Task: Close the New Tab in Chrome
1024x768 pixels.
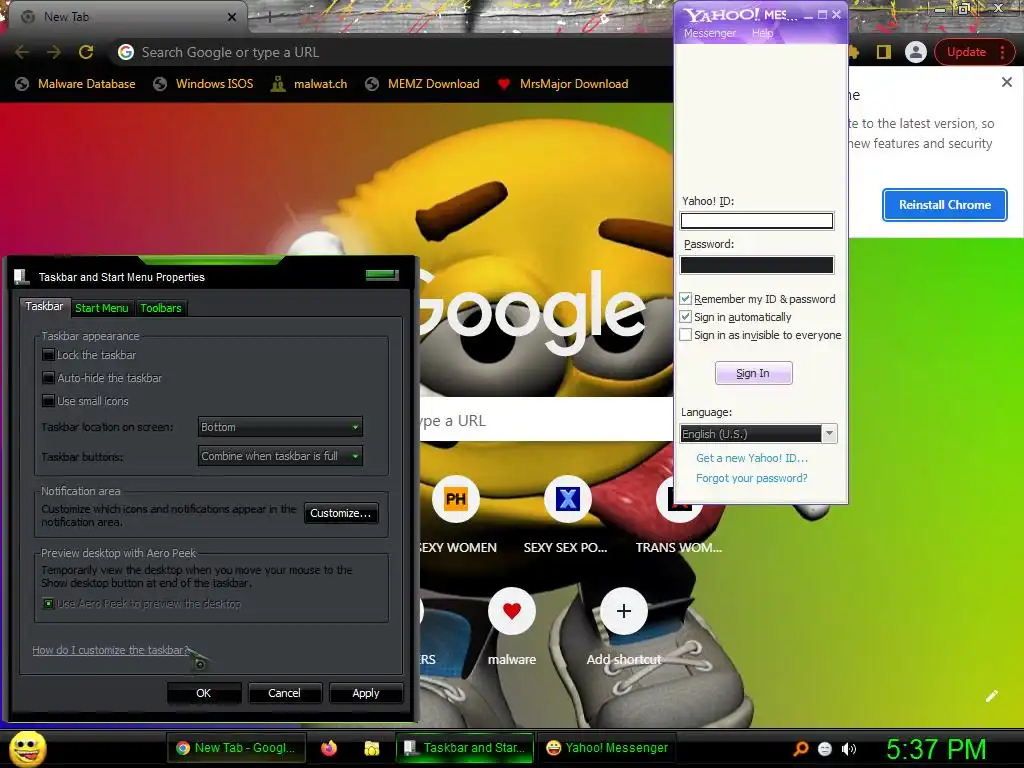Action: tap(231, 17)
